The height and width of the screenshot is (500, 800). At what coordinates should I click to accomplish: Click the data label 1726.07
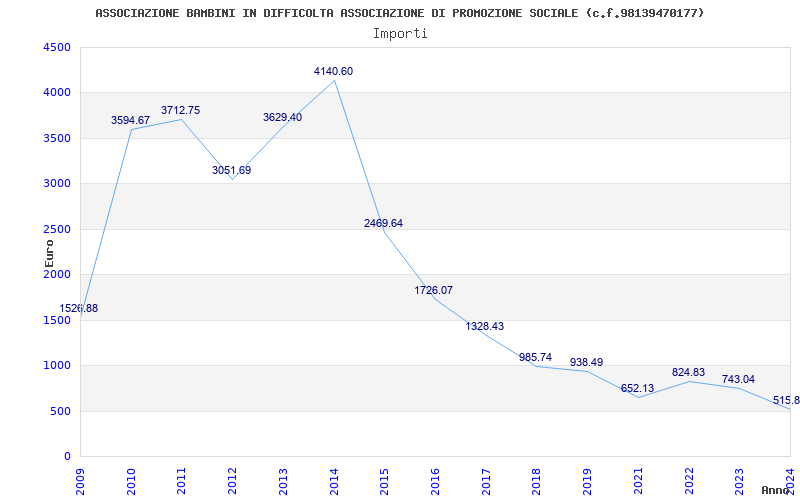[434, 290]
